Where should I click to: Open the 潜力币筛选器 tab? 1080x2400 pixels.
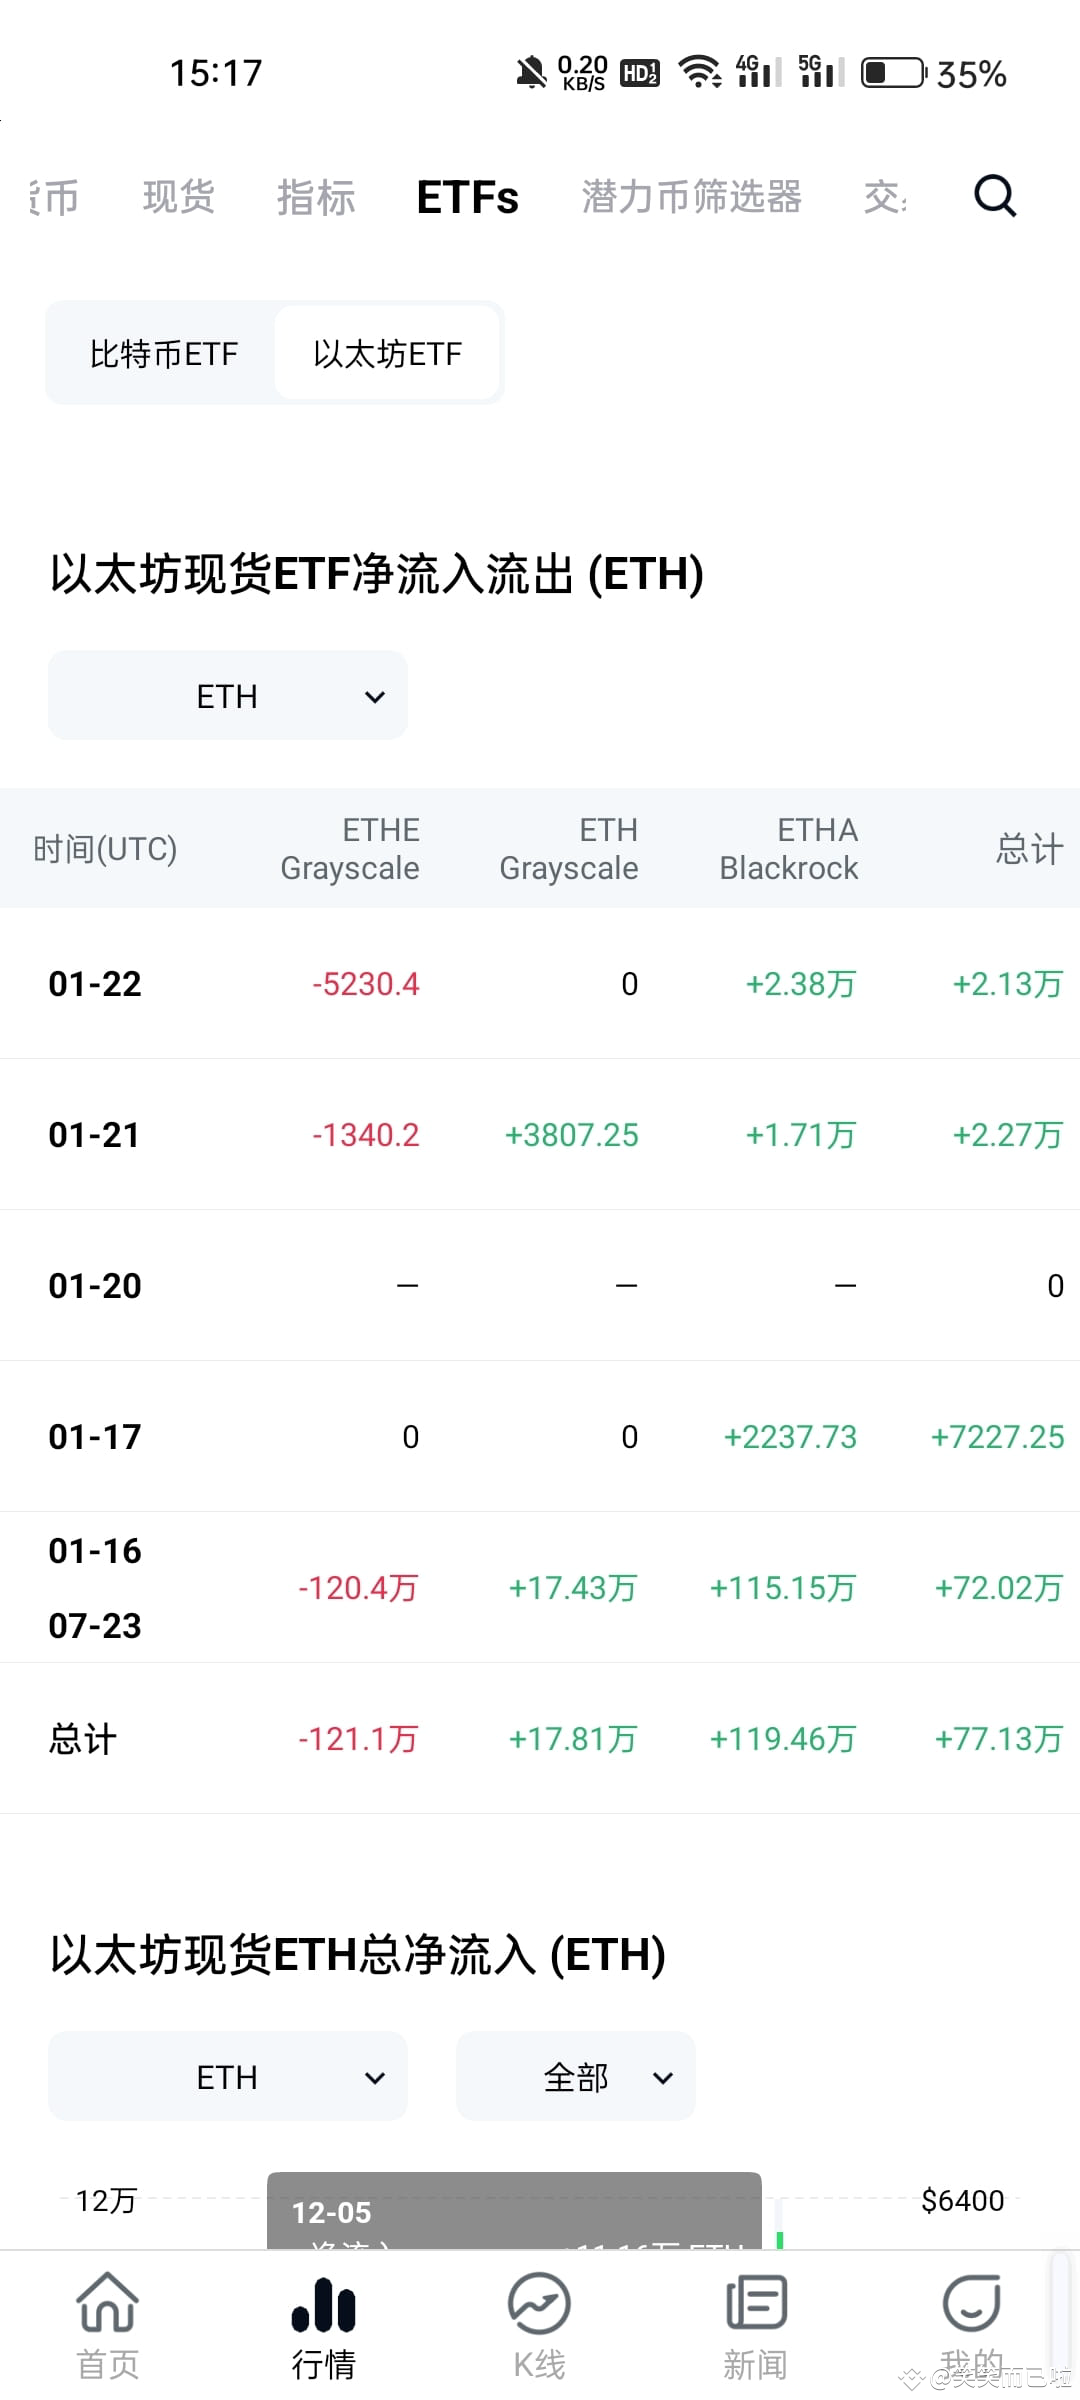[x=692, y=197]
